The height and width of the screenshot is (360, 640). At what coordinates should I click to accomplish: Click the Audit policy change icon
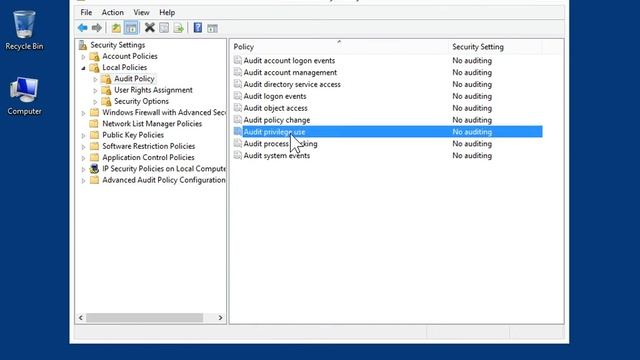coord(238,120)
